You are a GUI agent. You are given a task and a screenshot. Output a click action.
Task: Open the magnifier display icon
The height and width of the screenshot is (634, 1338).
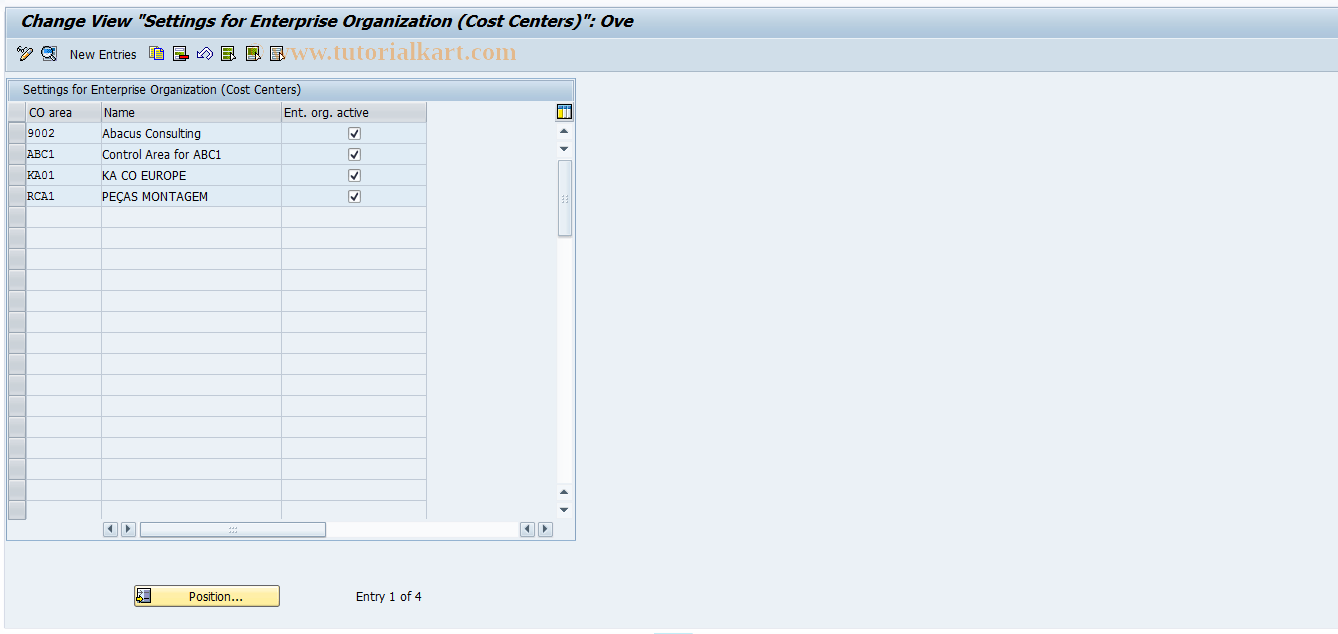point(49,54)
